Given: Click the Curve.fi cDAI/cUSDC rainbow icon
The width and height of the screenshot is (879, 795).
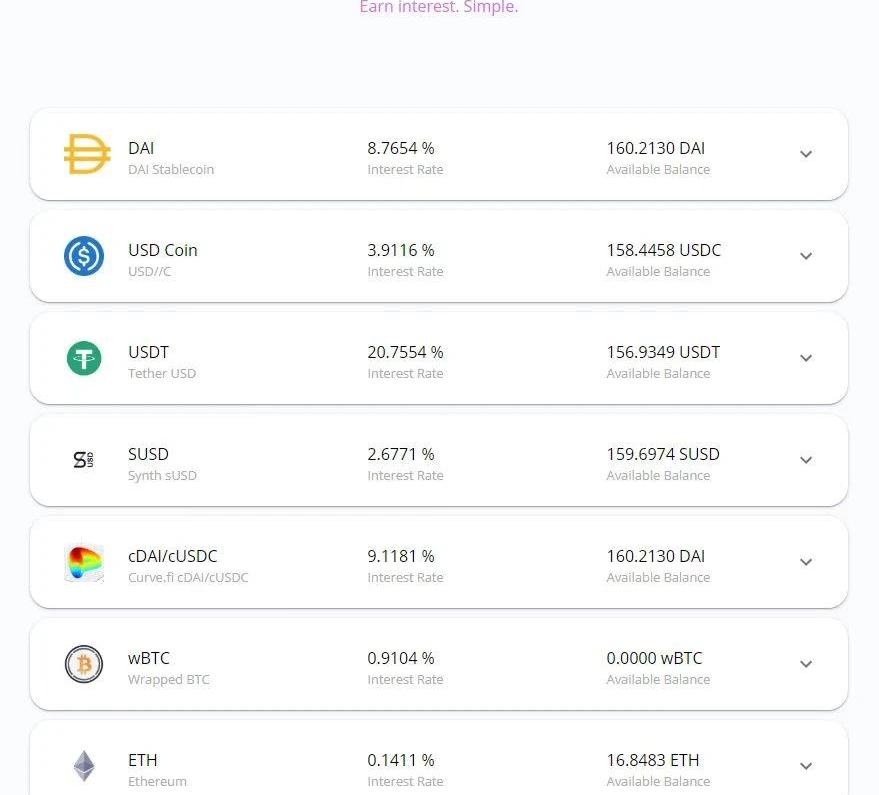Looking at the screenshot, I should click(84, 563).
